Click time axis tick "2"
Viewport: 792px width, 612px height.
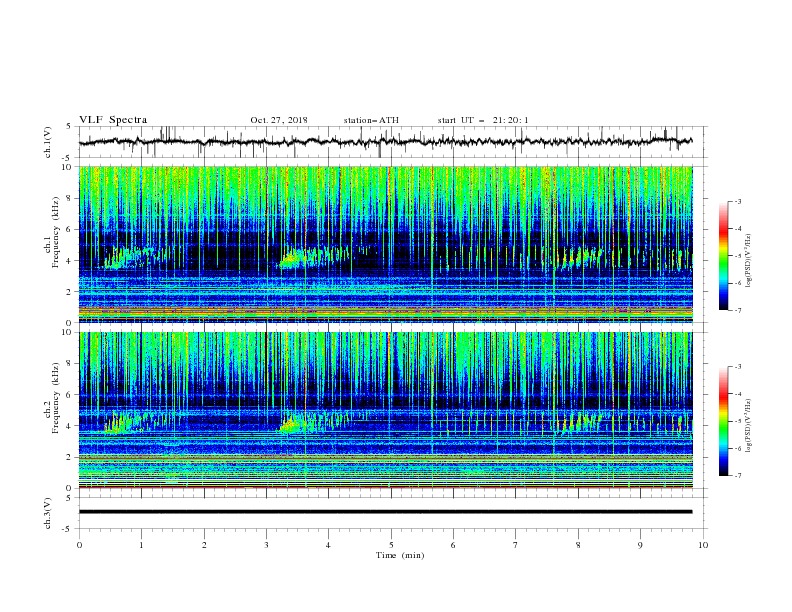pyautogui.click(x=204, y=545)
